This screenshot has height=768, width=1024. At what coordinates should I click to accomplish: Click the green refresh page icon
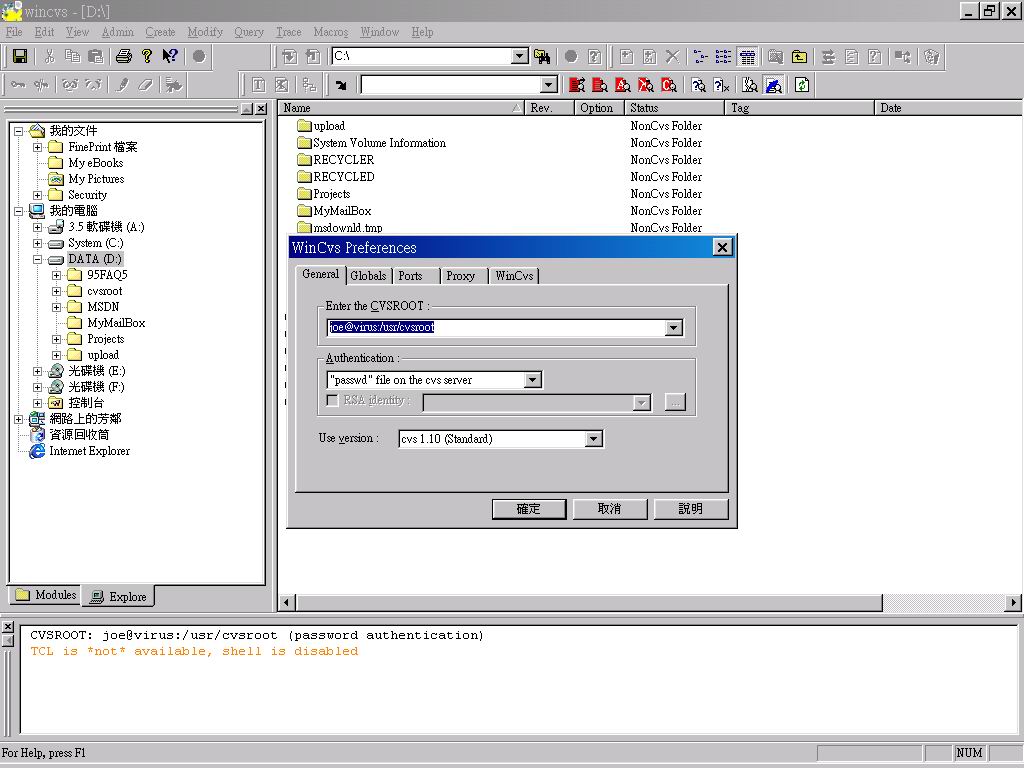point(802,85)
